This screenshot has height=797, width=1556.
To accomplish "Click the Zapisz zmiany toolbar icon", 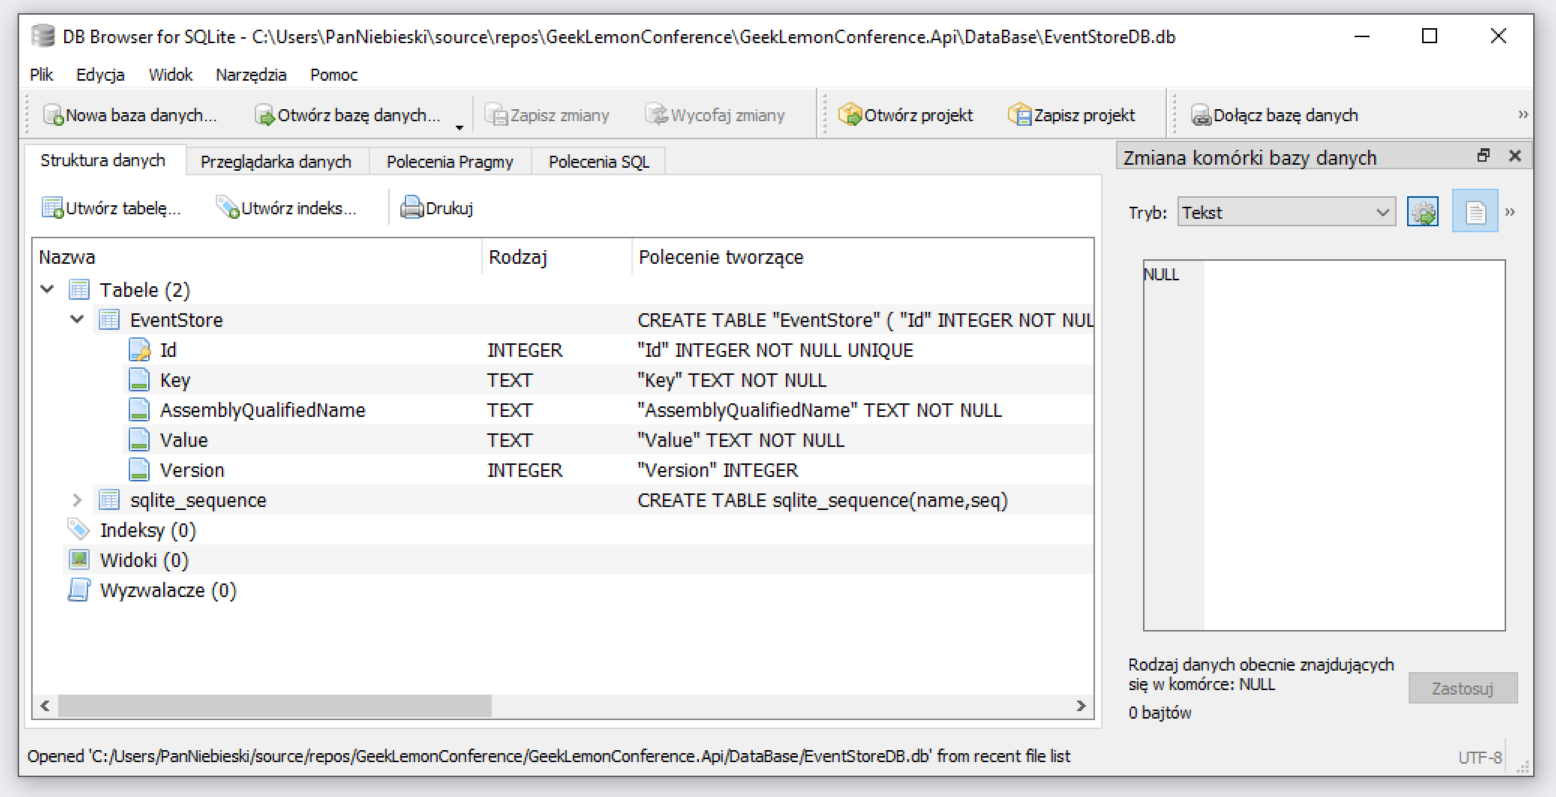I will coord(497,115).
